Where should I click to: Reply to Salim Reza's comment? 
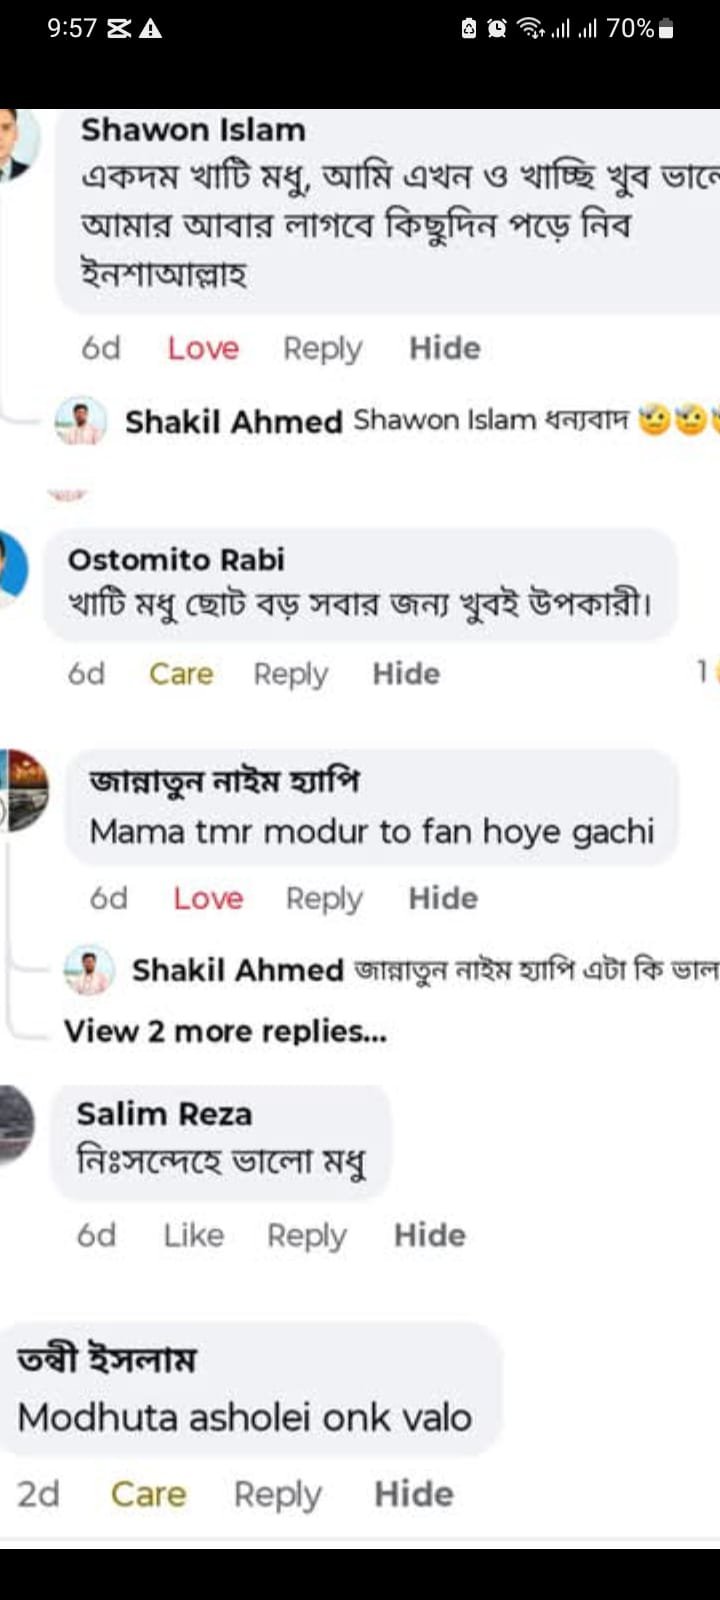306,1235
